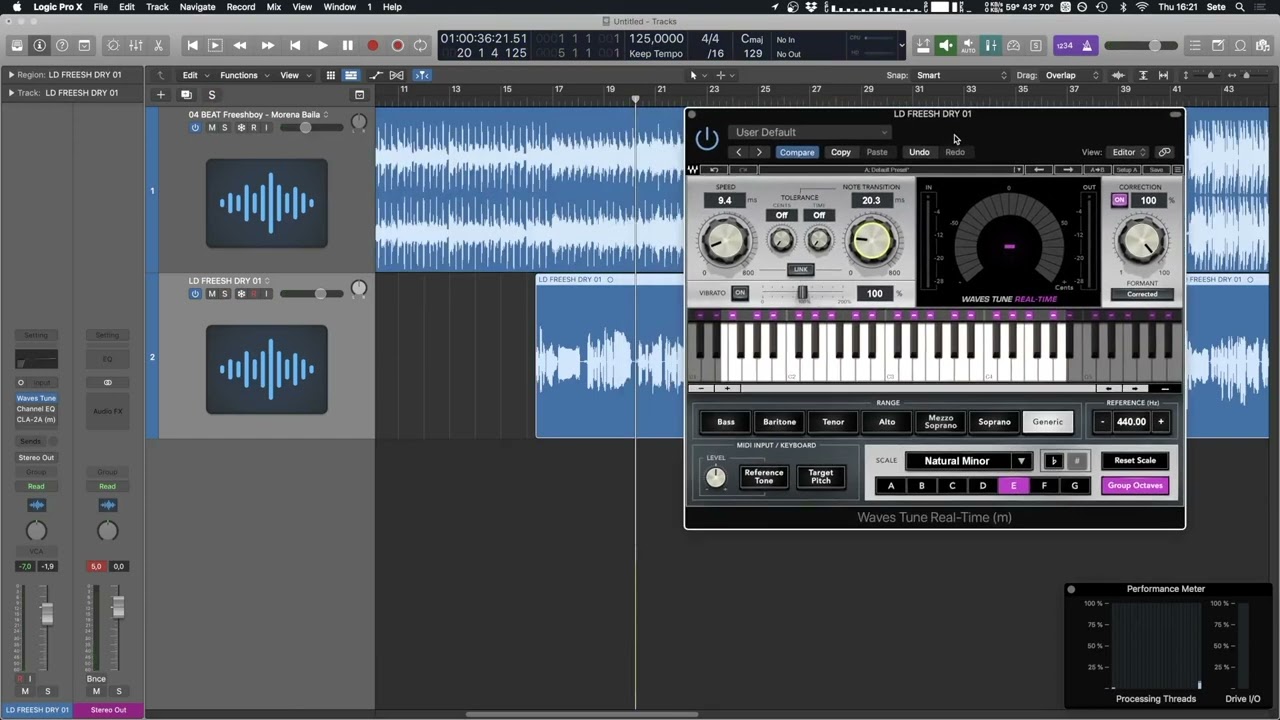
Task: Toggle the Group Octaves button
Action: (x=1135, y=486)
